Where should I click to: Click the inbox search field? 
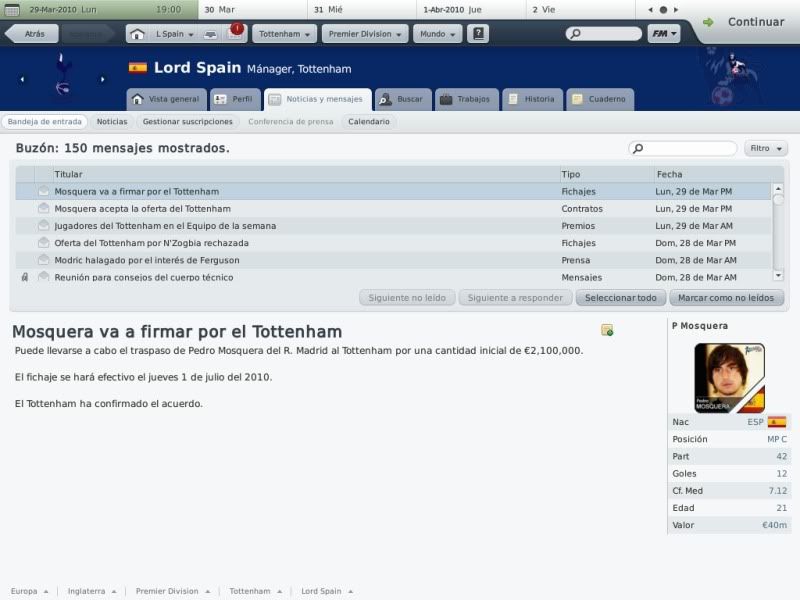(683, 148)
